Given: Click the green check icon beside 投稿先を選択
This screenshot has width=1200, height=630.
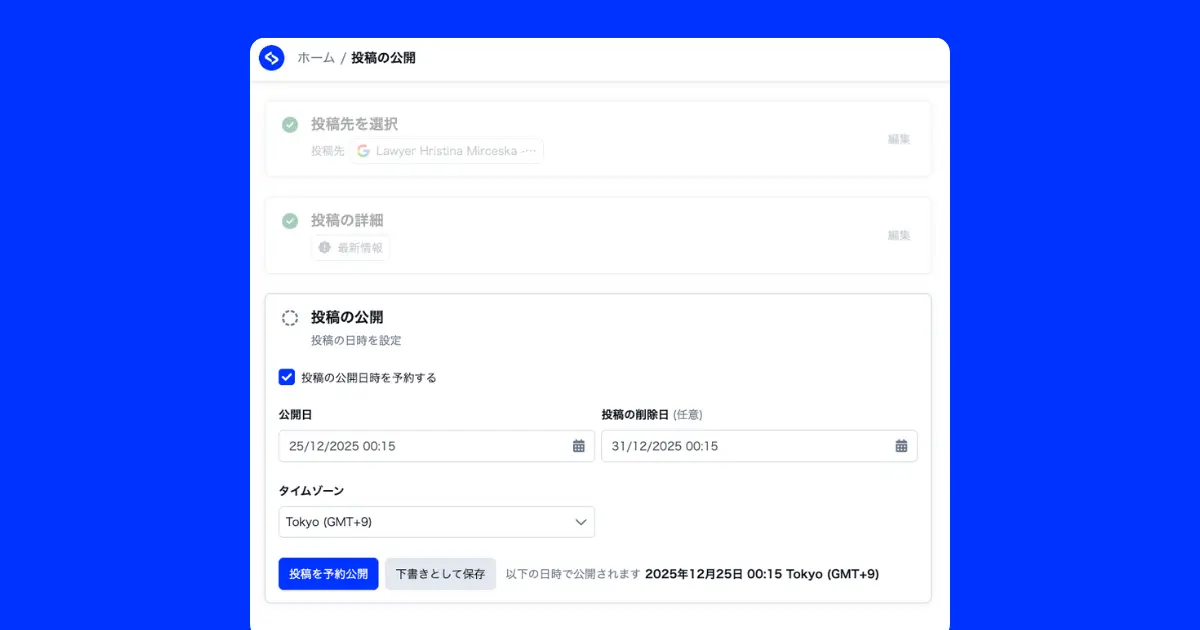Looking at the screenshot, I should 289,125.
